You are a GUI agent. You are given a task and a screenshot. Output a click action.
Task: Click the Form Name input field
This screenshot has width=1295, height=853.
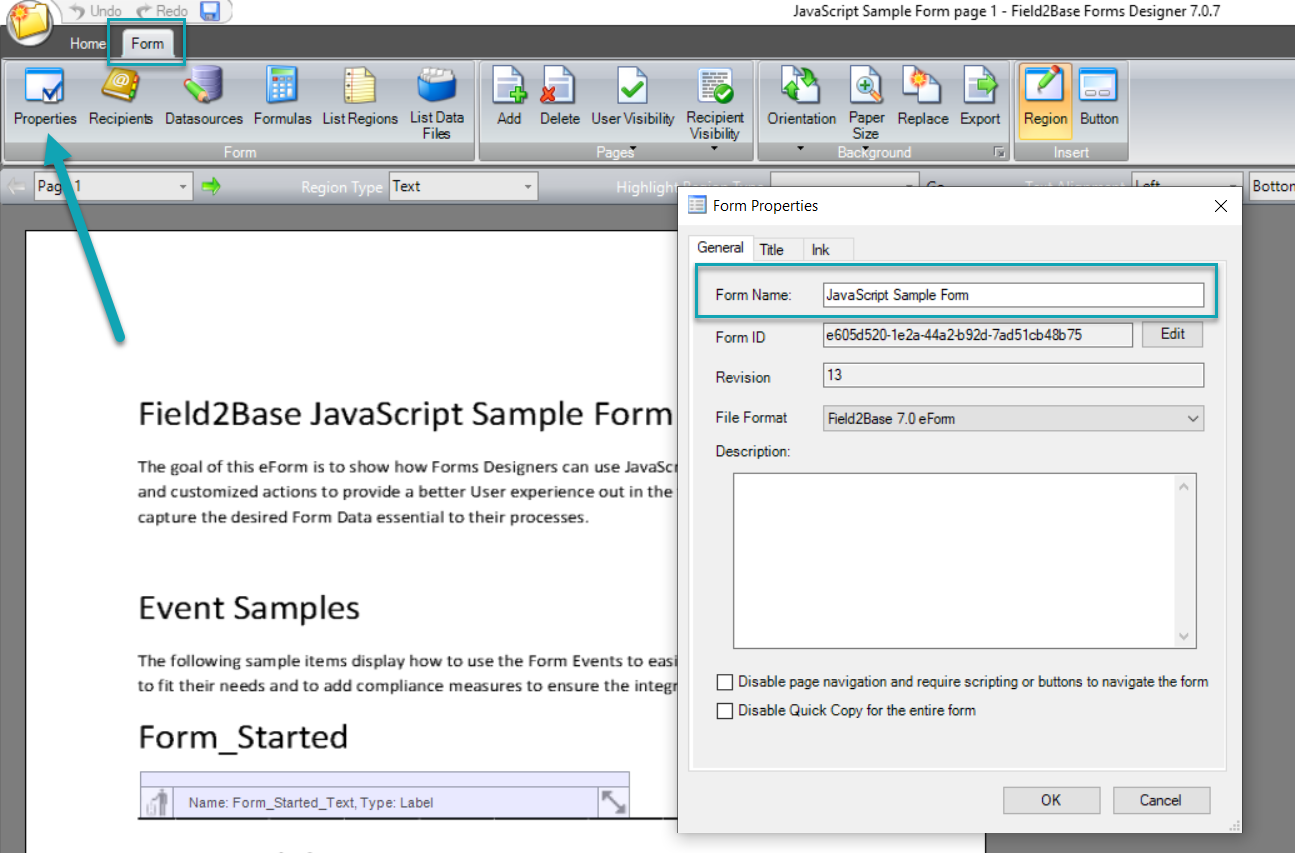tap(1014, 295)
